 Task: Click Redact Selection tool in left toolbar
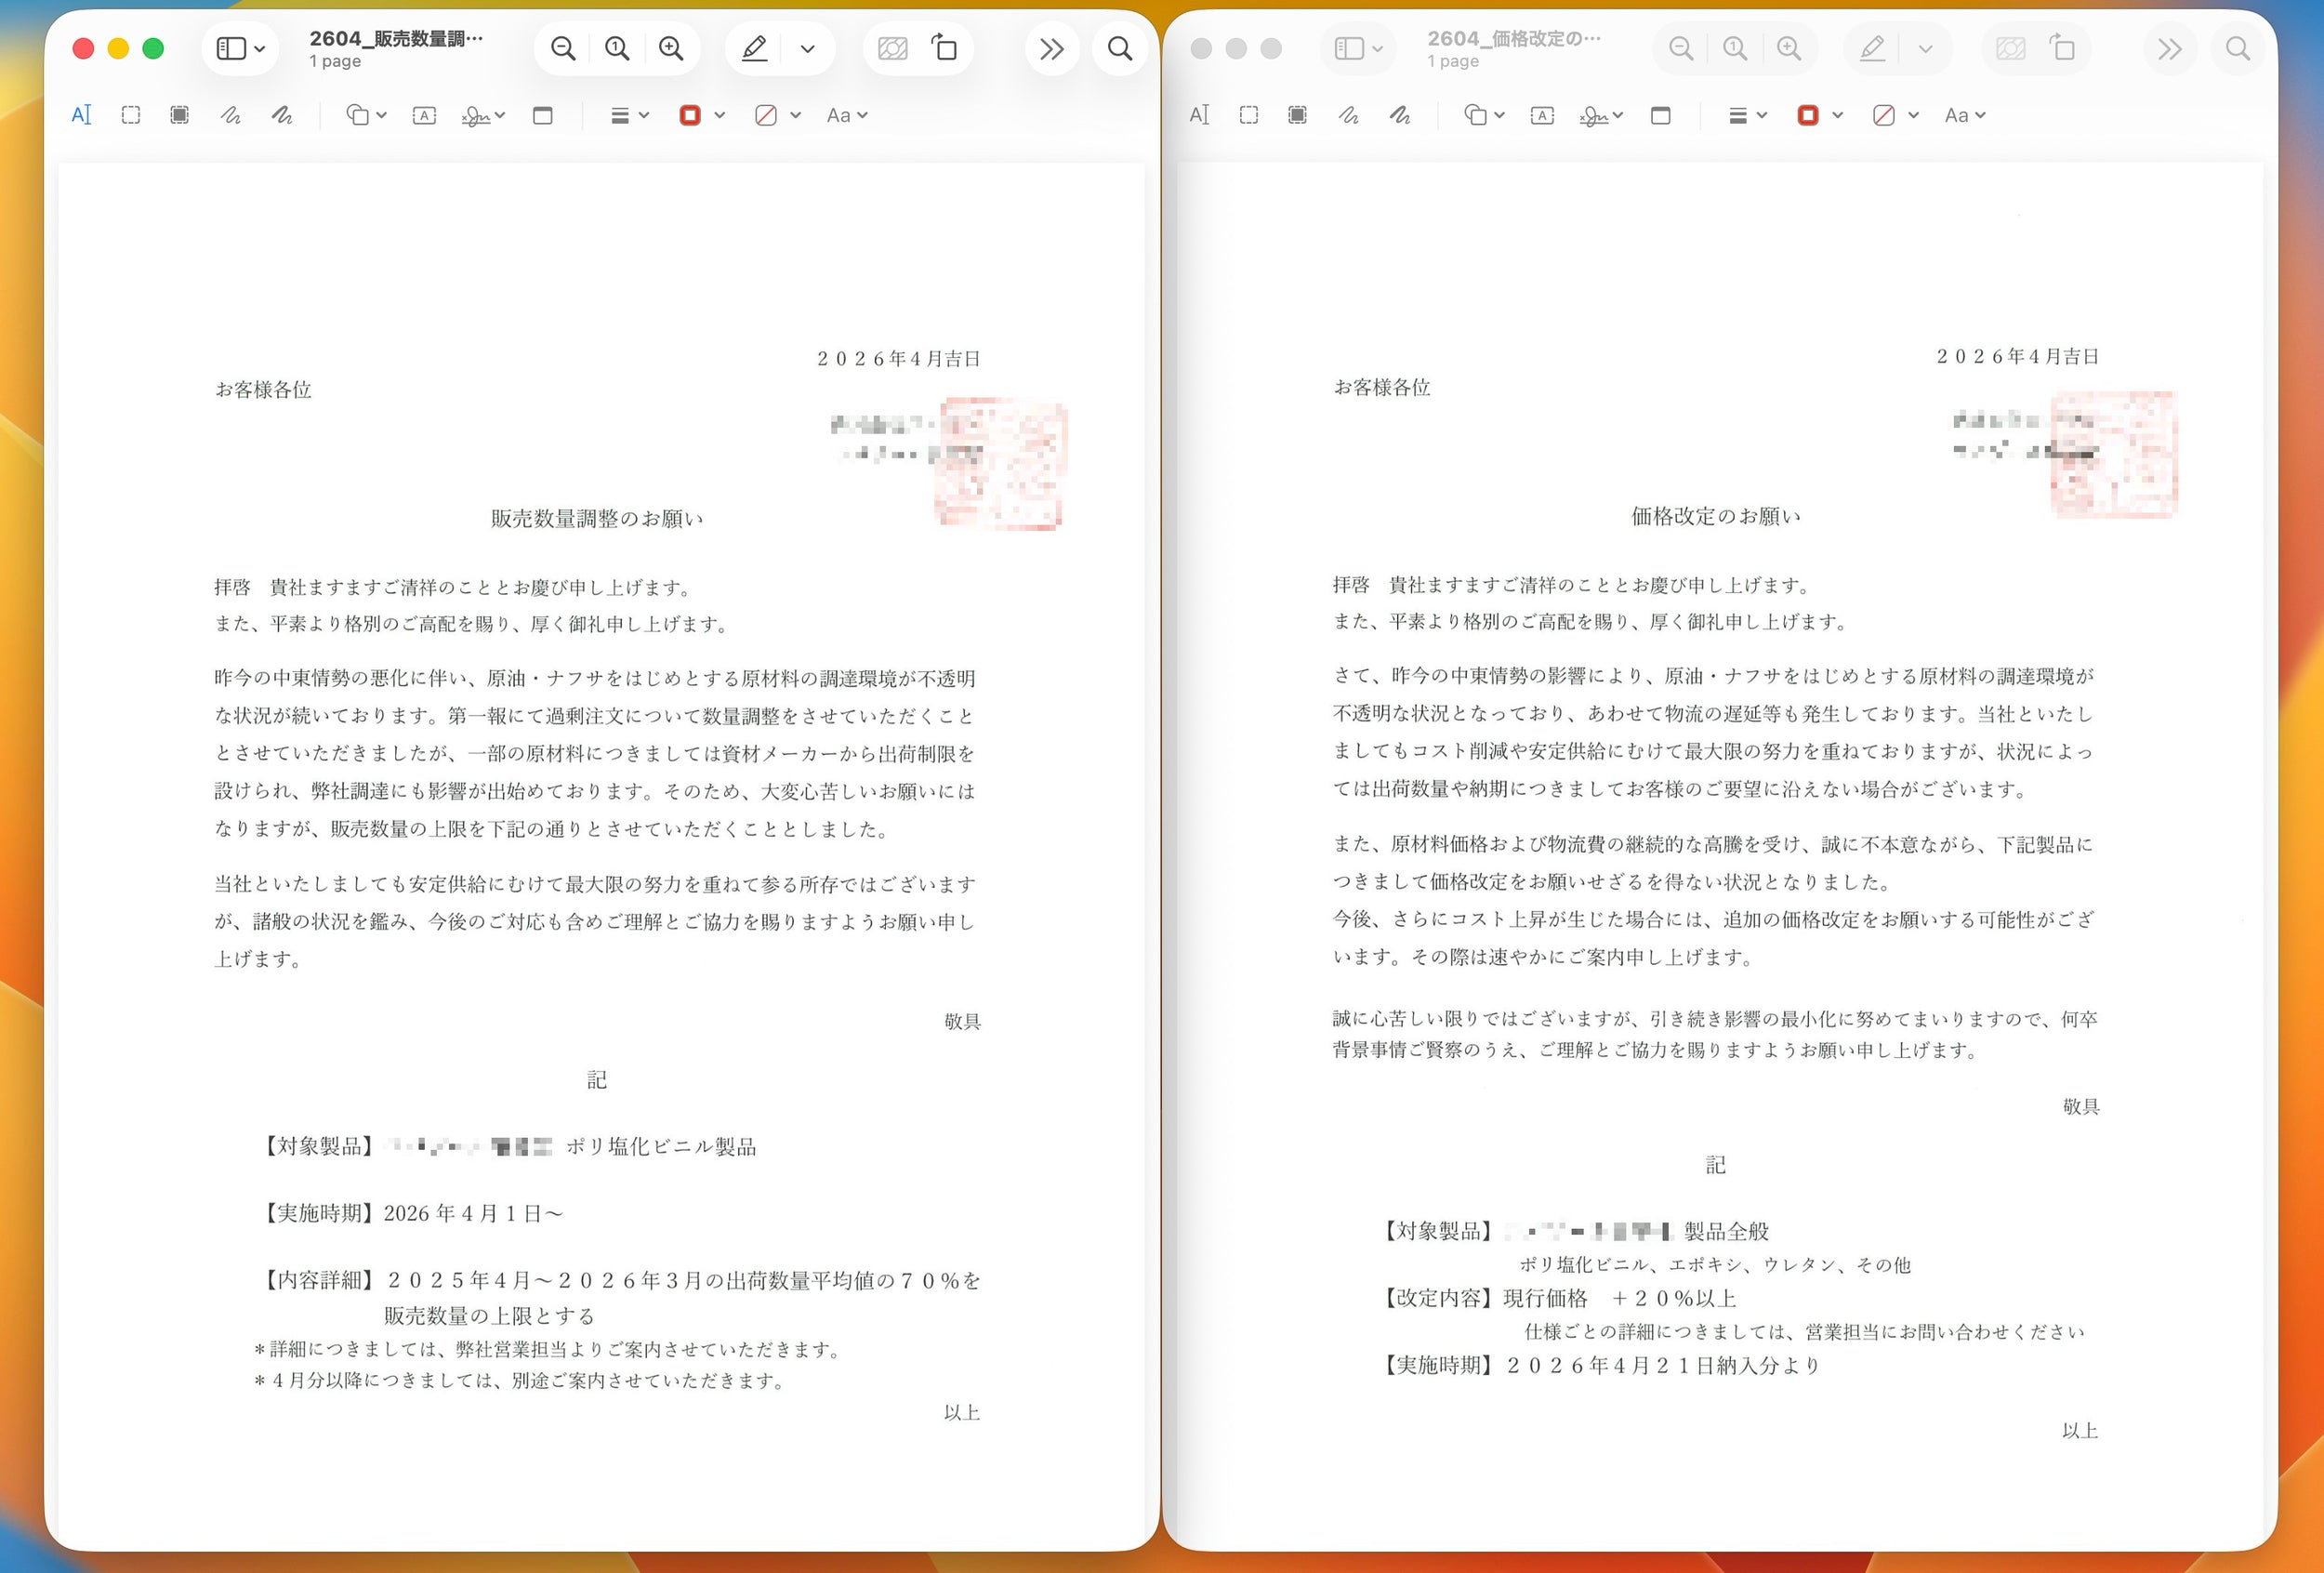[x=179, y=115]
